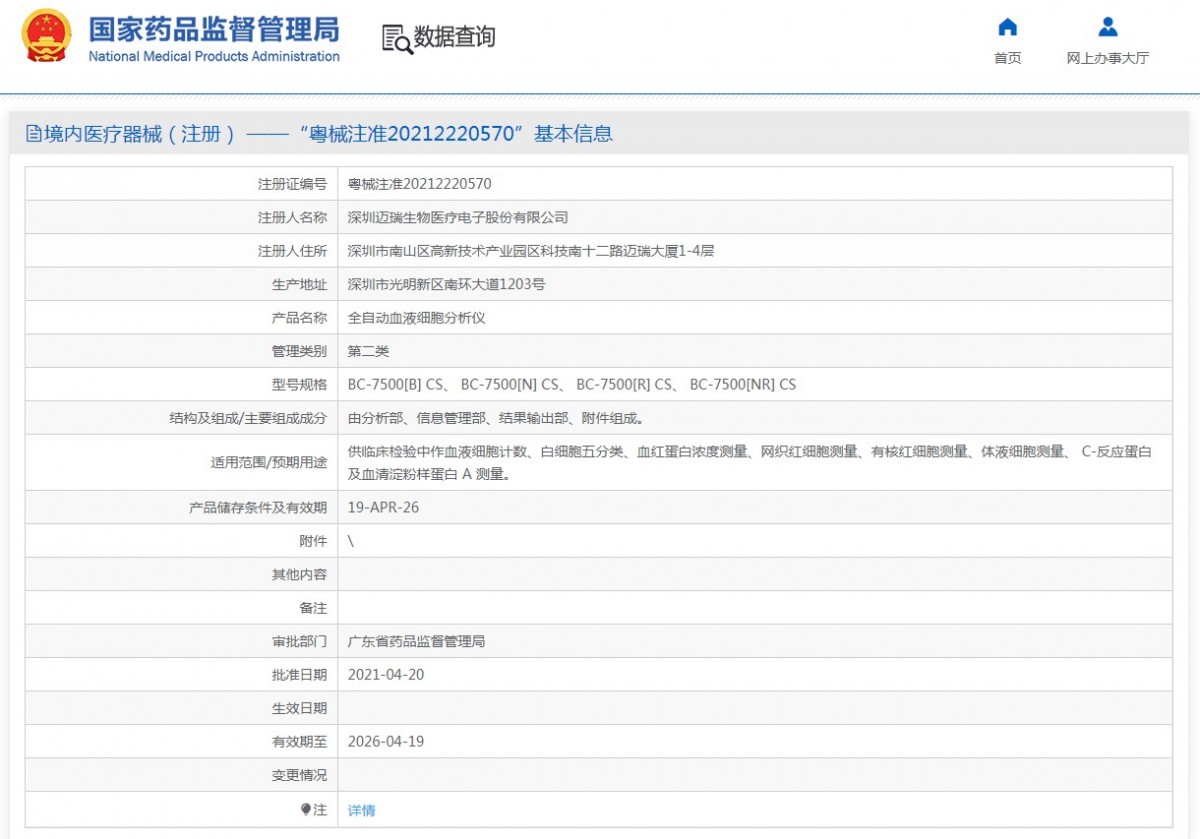Click the product name 全自动血液细胞分析仪
The width and height of the screenshot is (1200, 839).
tap(416, 318)
